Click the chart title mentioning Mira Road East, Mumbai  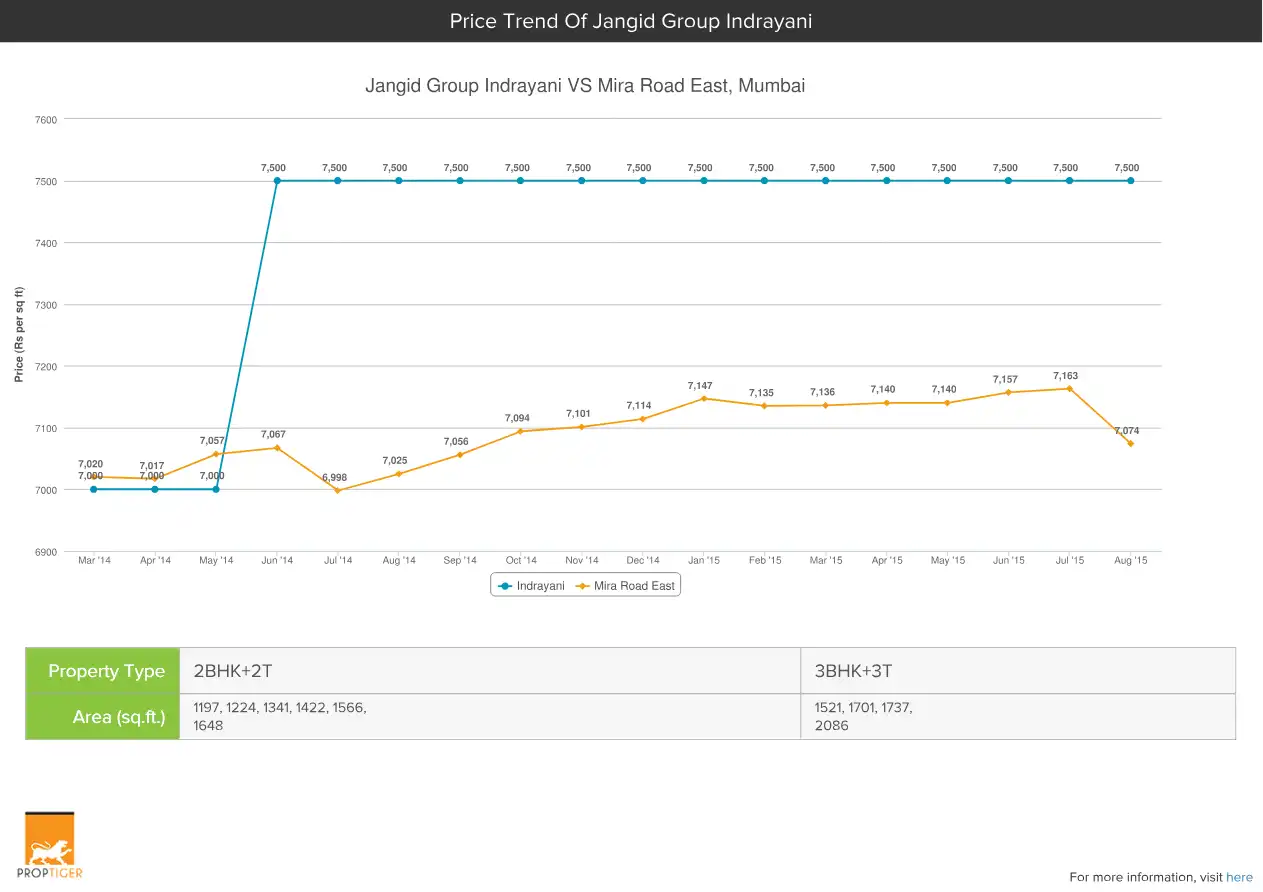pos(585,86)
